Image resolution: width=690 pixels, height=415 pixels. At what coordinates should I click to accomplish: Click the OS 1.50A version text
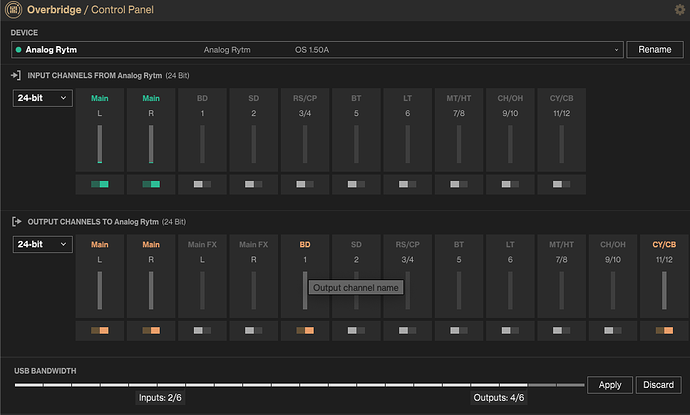tap(312, 50)
